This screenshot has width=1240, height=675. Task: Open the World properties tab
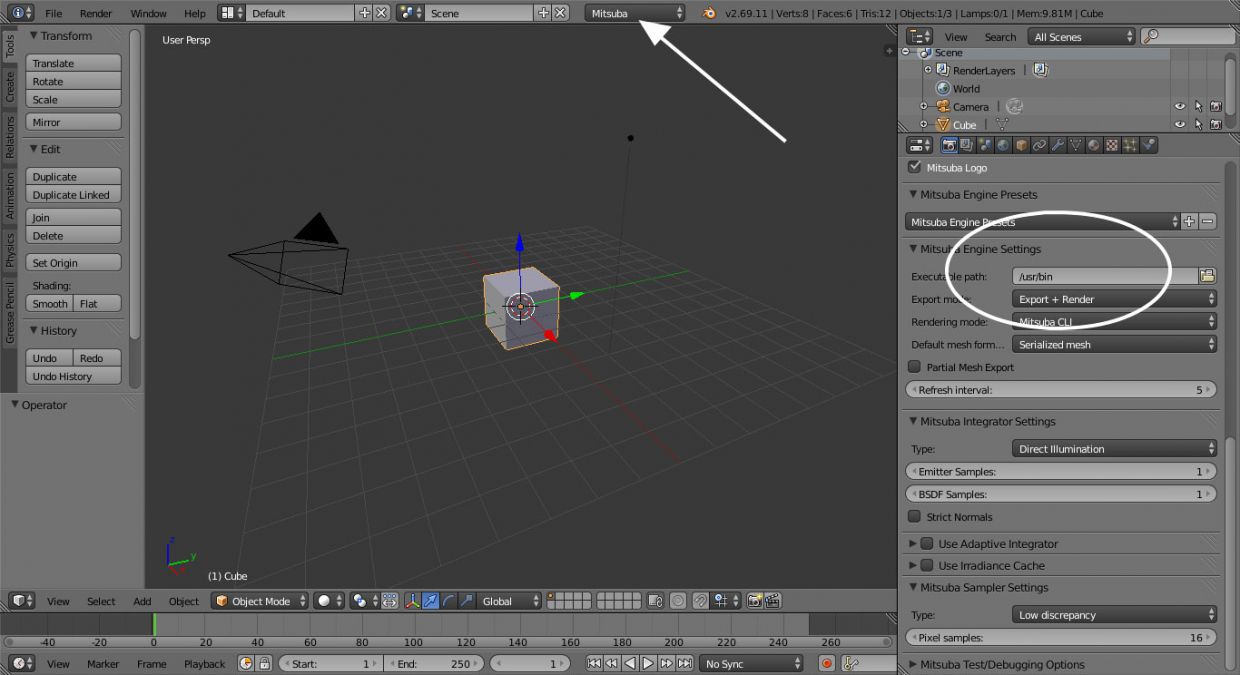(1003, 145)
